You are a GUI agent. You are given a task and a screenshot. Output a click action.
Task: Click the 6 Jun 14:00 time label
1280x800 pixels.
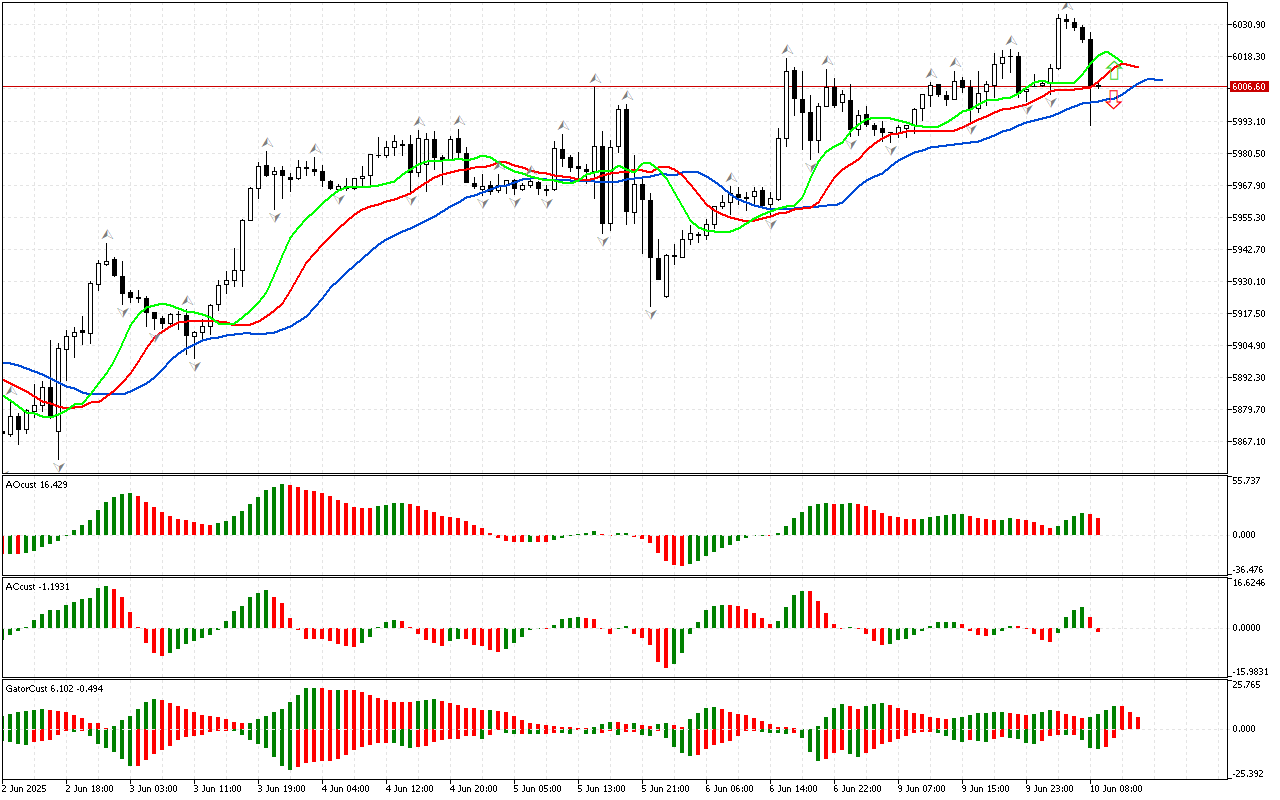pos(793,788)
